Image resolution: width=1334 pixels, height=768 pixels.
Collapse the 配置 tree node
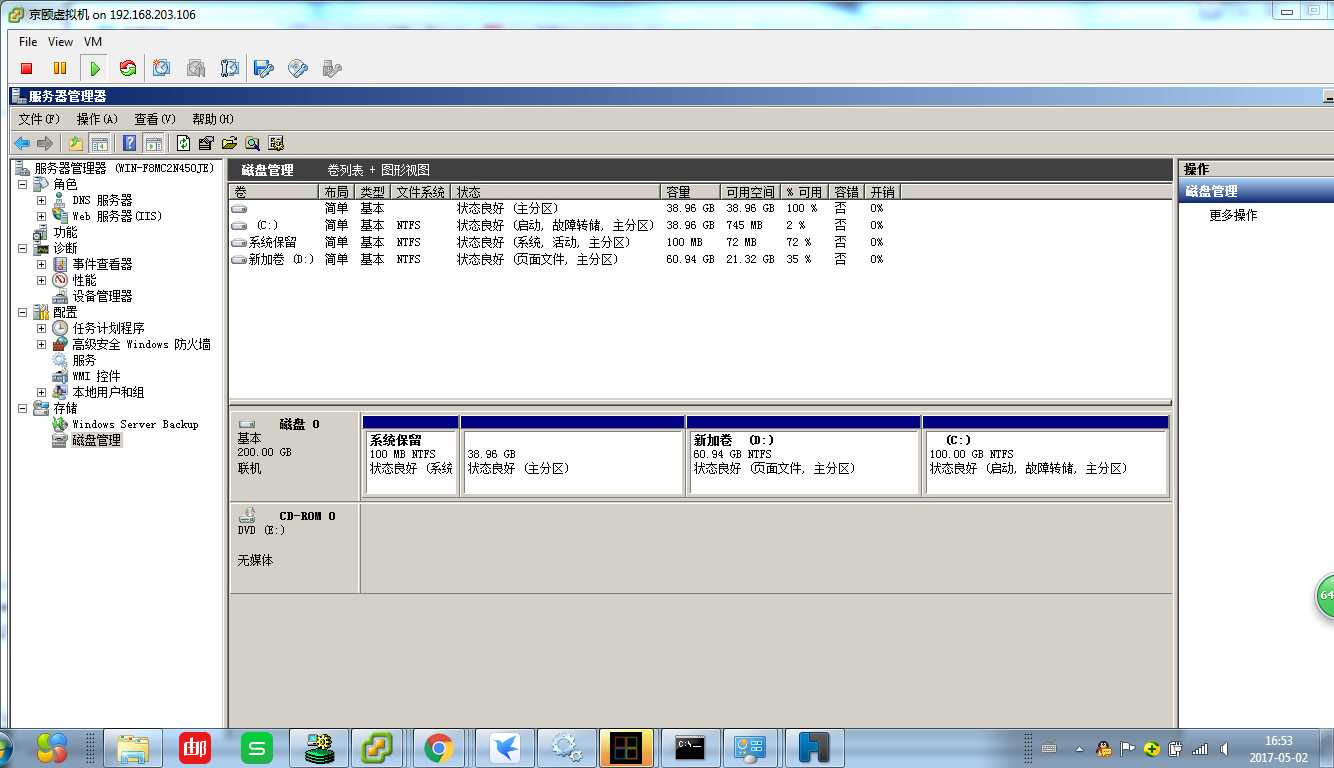tap(22, 312)
